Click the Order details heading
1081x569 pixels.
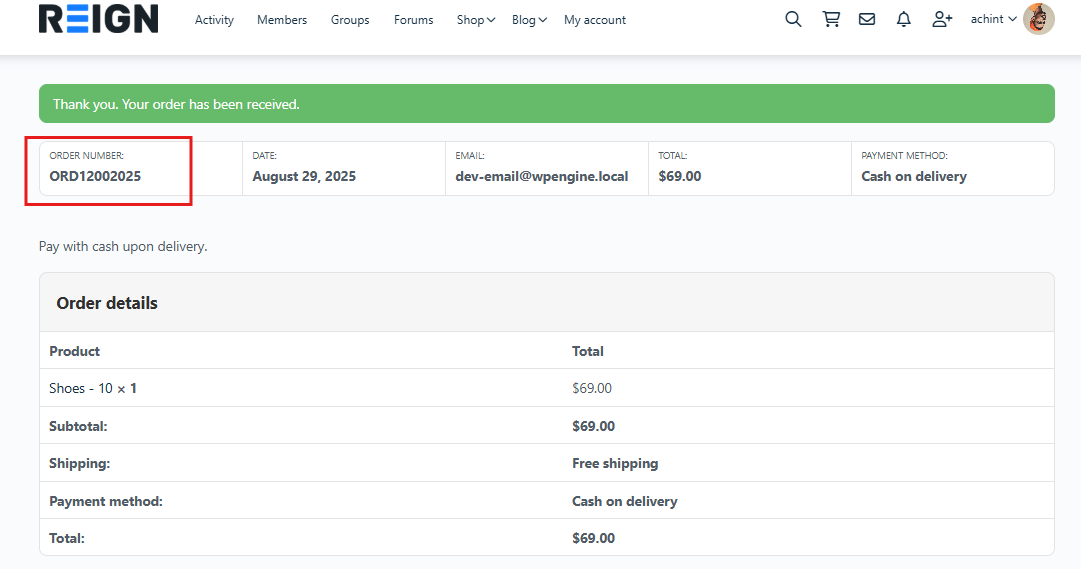click(x=107, y=303)
